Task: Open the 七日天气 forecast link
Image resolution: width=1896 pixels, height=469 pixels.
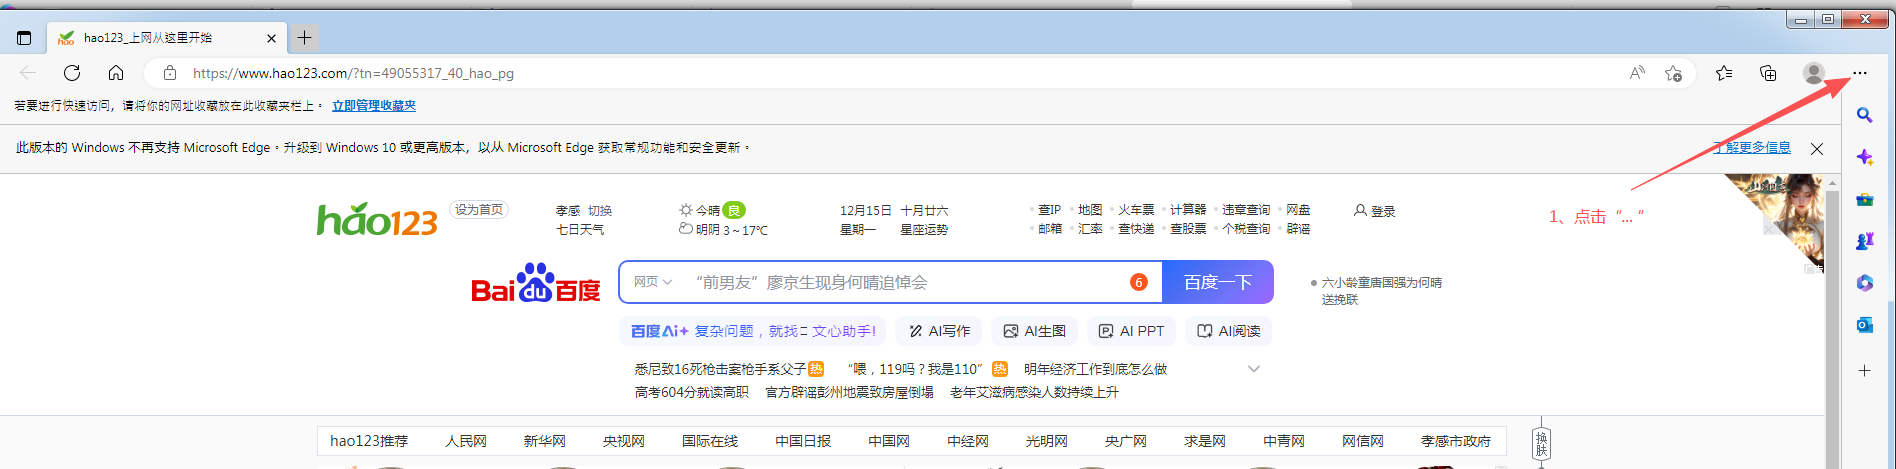Action: click(580, 230)
